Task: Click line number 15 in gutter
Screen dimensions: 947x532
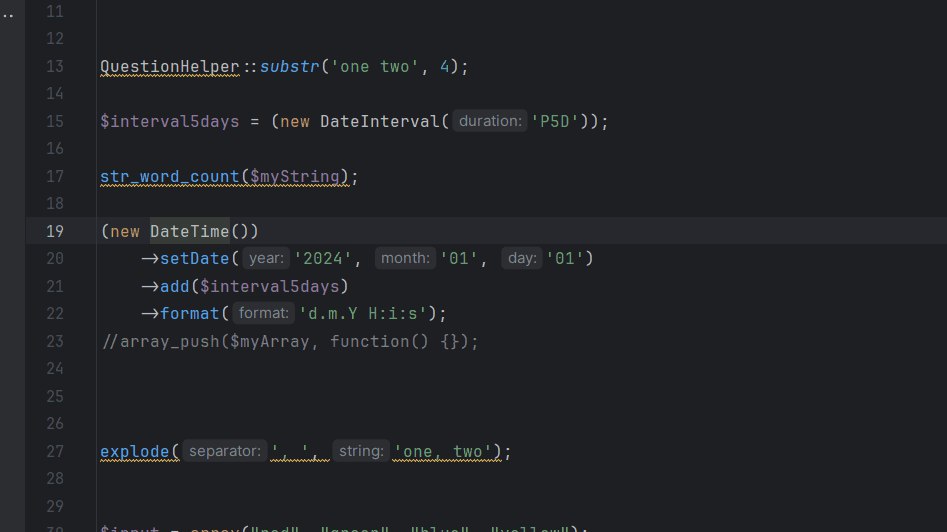Action: pos(54,121)
